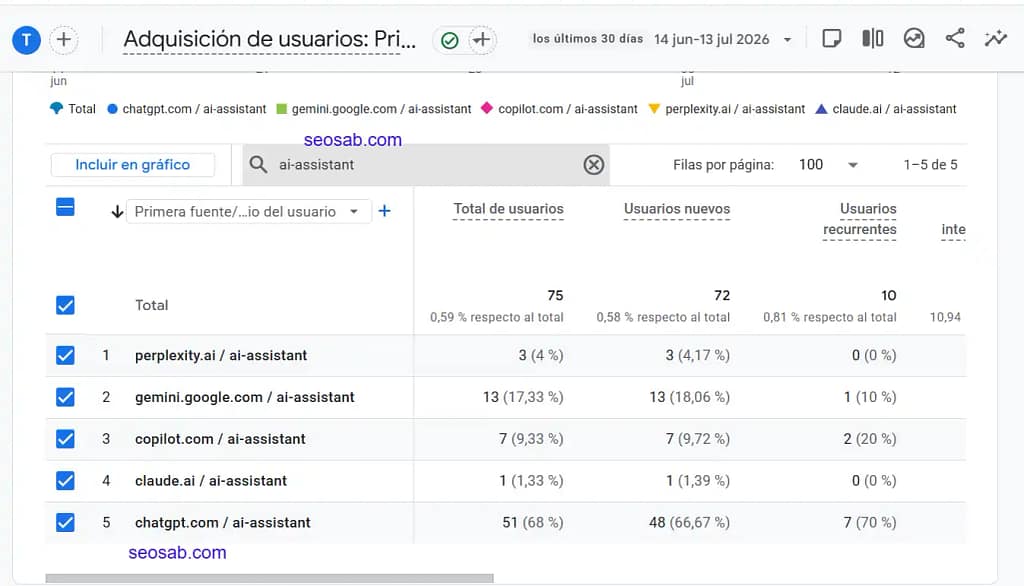Image resolution: width=1024 pixels, height=586 pixels.
Task: Toggle the select-all rows header checkbox
Action: (65, 208)
